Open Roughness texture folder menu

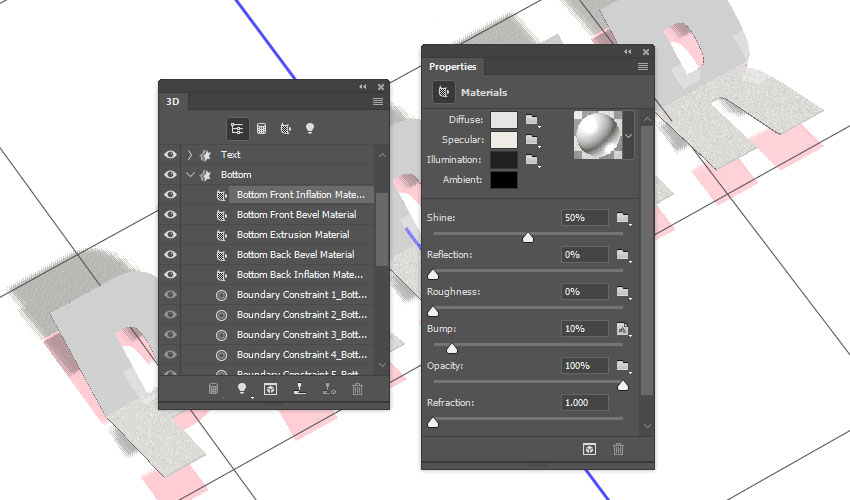point(623,292)
